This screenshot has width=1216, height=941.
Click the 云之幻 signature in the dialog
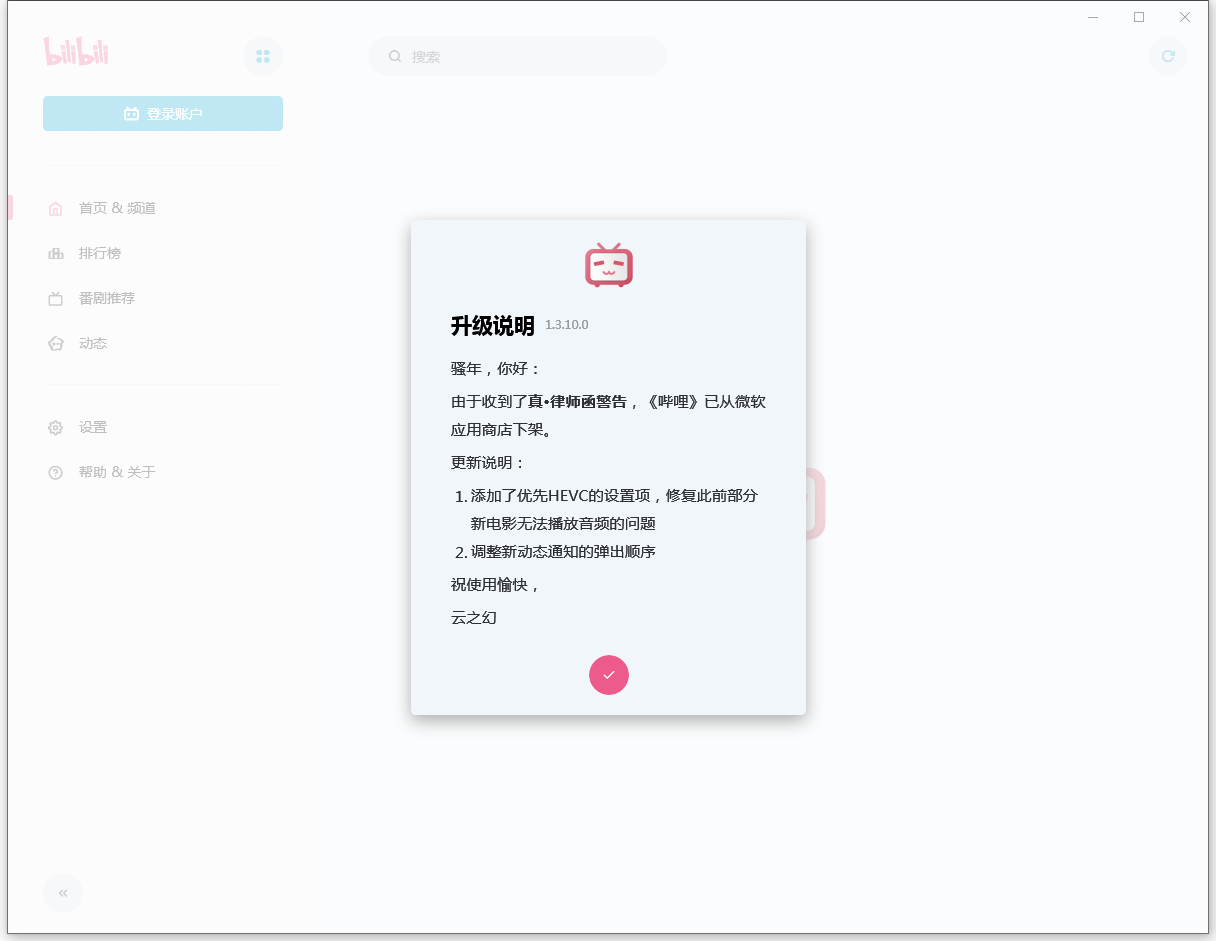(x=474, y=617)
